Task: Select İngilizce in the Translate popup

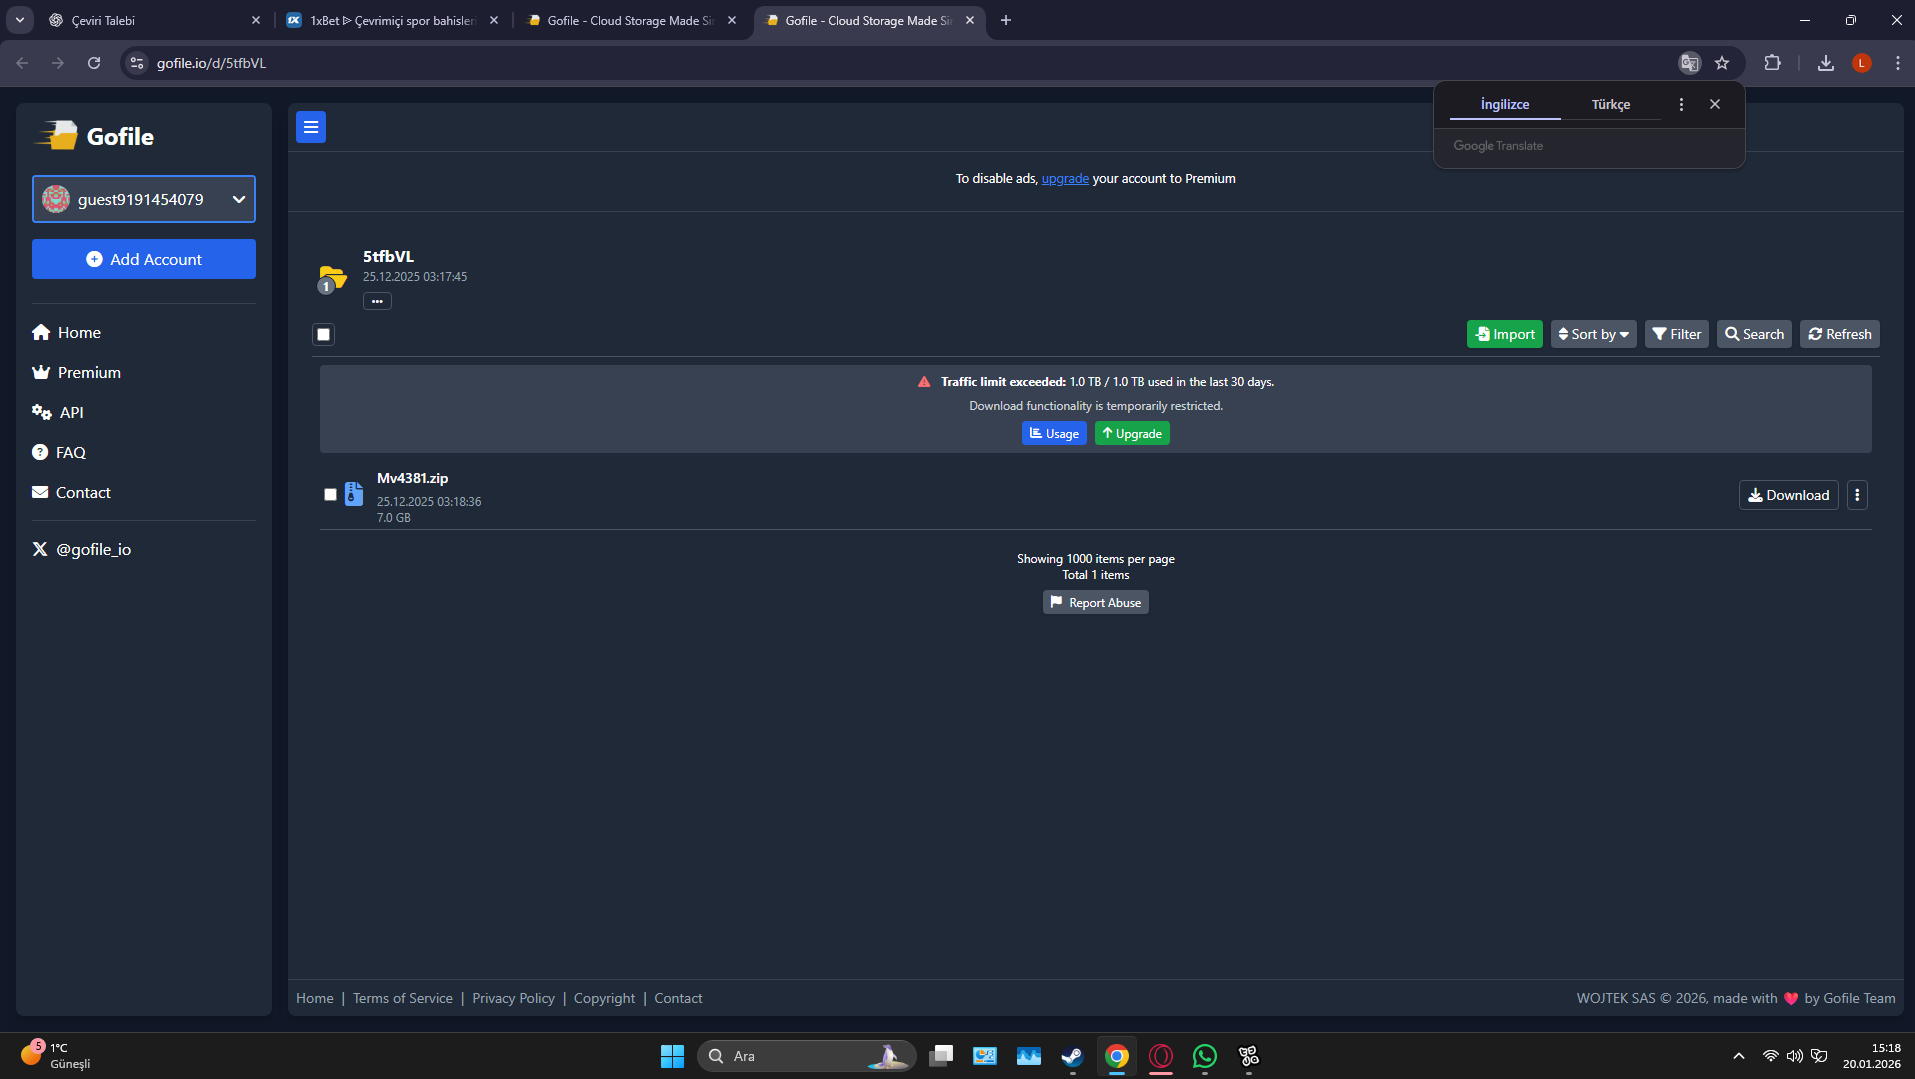Action: coord(1505,104)
